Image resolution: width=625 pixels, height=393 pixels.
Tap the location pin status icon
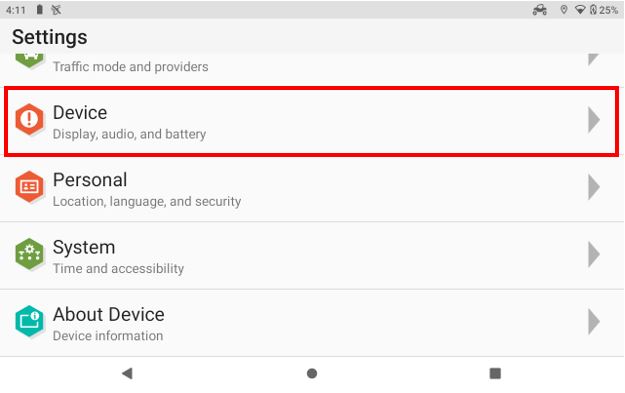[564, 10]
